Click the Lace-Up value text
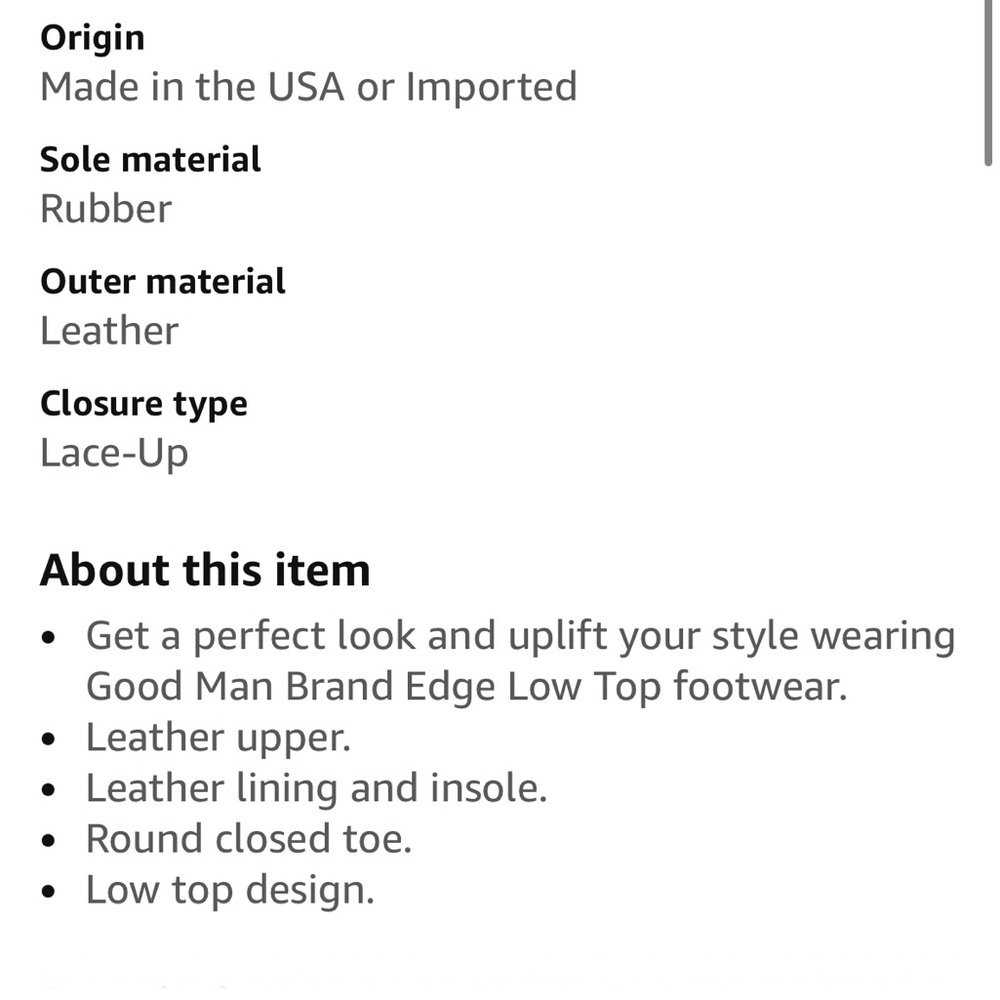1000x1000 pixels. coord(114,453)
